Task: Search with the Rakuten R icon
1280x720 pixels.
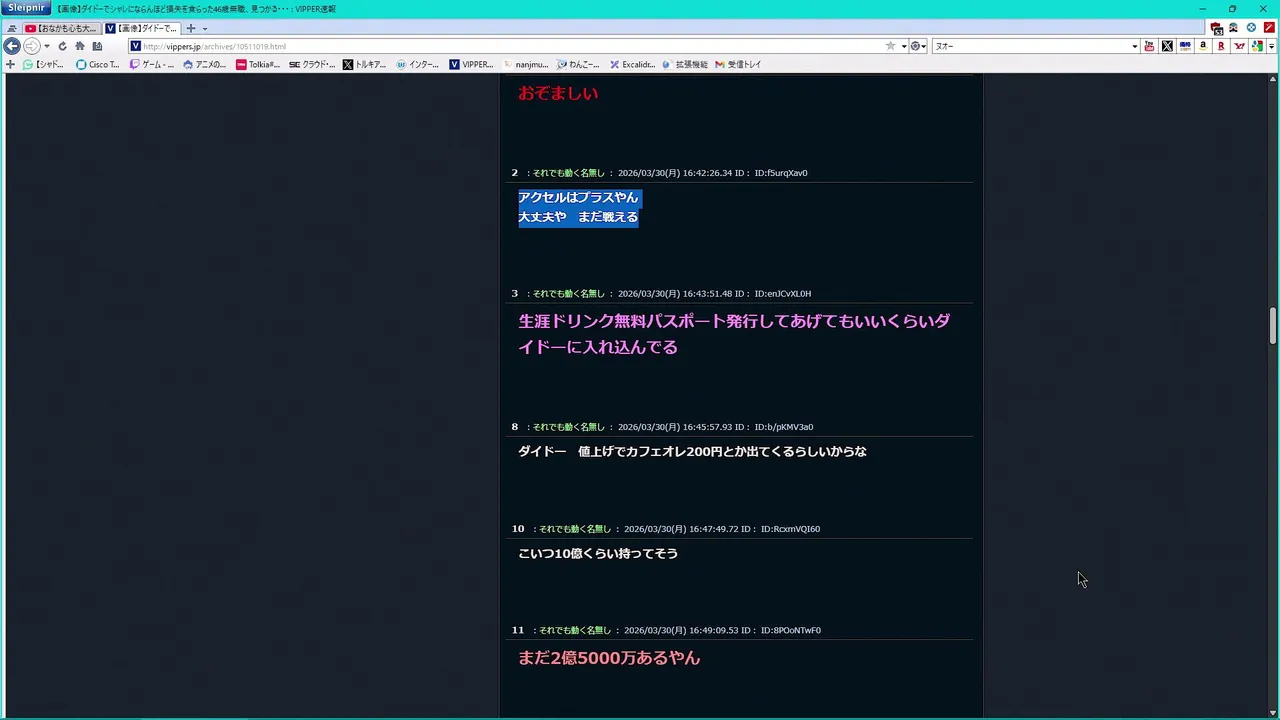Action: pos(1221,46)
